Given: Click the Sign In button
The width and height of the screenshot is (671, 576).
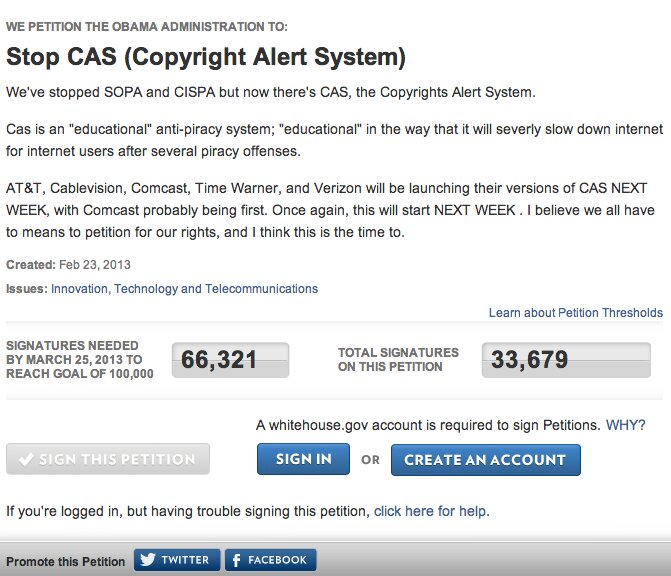Looking at the screenshot, I should tap(303, 459).
